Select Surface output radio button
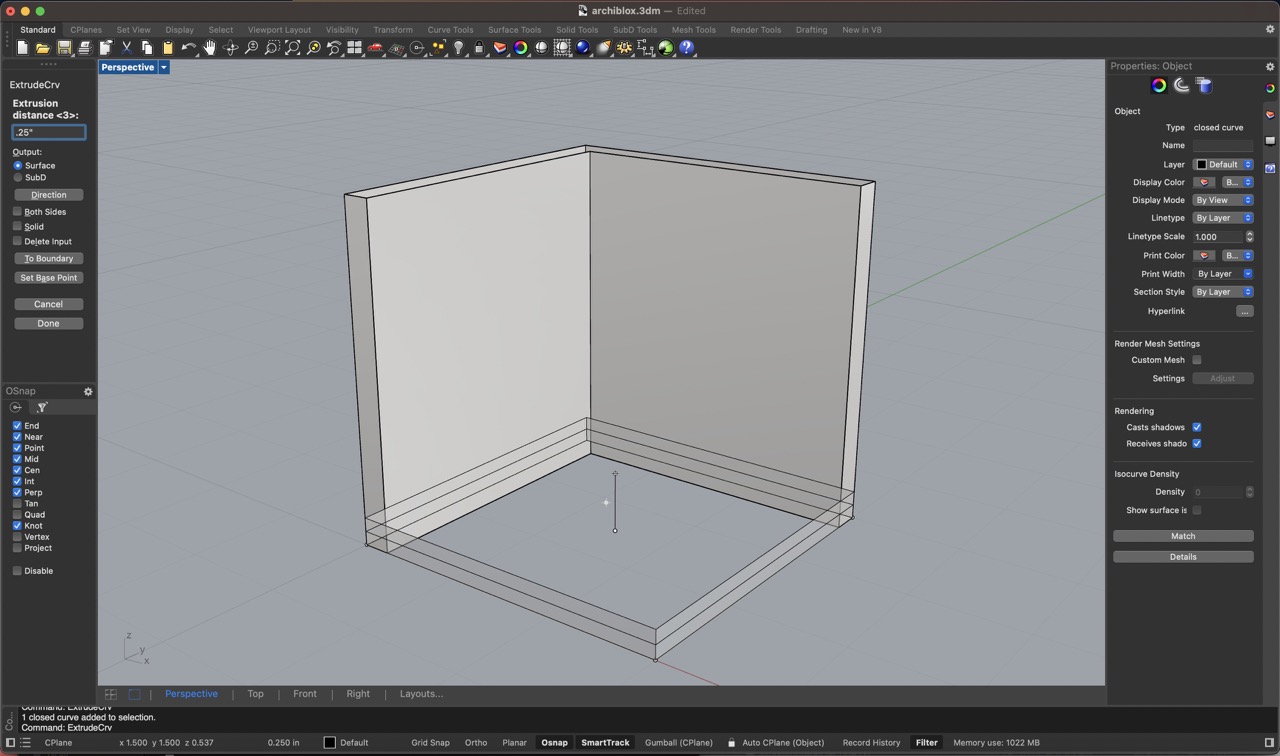 pos(18,165)
